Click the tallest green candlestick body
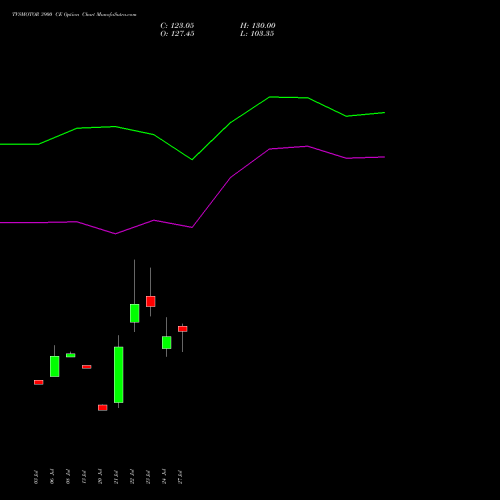Screen dimensions: 500x500 119,375
